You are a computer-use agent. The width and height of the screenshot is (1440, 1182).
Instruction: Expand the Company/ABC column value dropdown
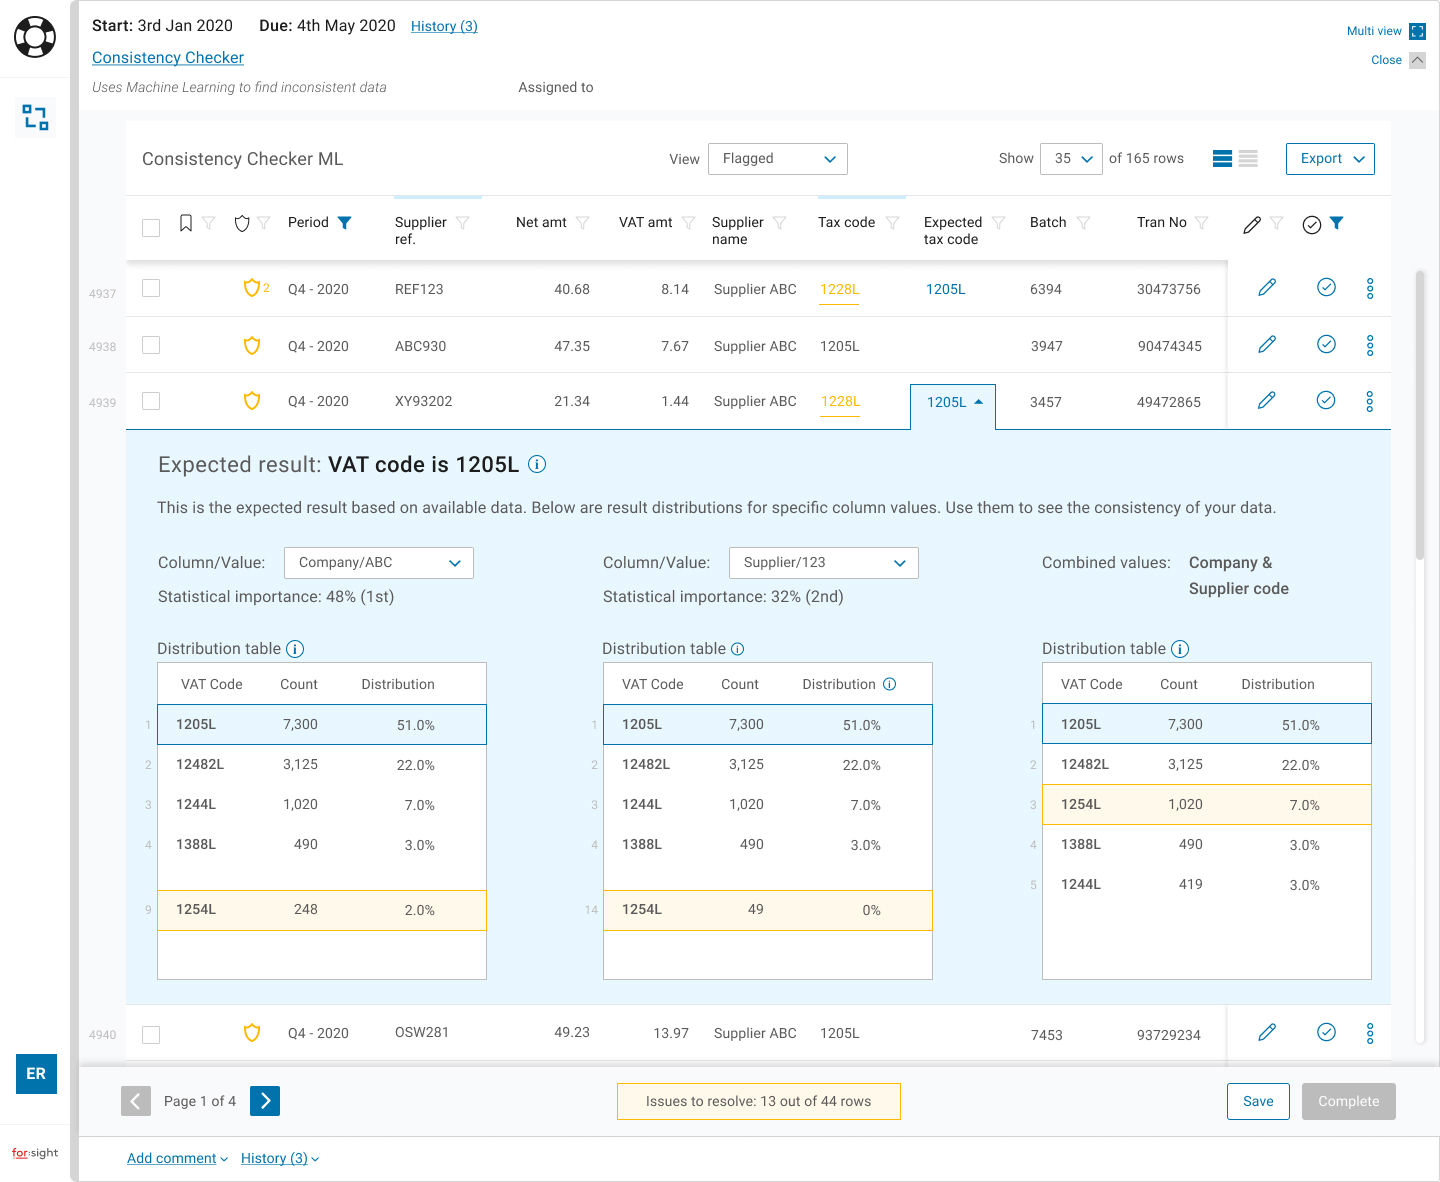(x=378, y=563)
